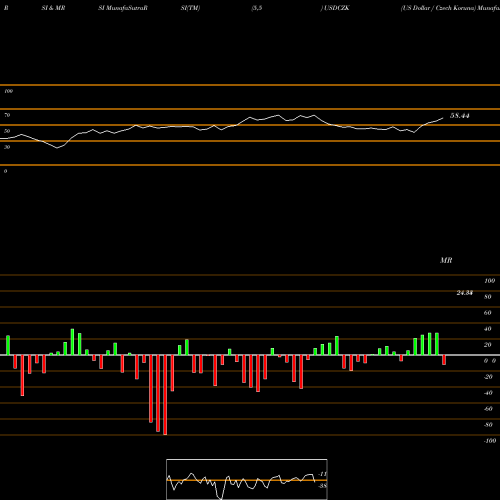Screen dimensions: 500x500
Task: Click the RSI axis label 30
Action: point(7,147)
